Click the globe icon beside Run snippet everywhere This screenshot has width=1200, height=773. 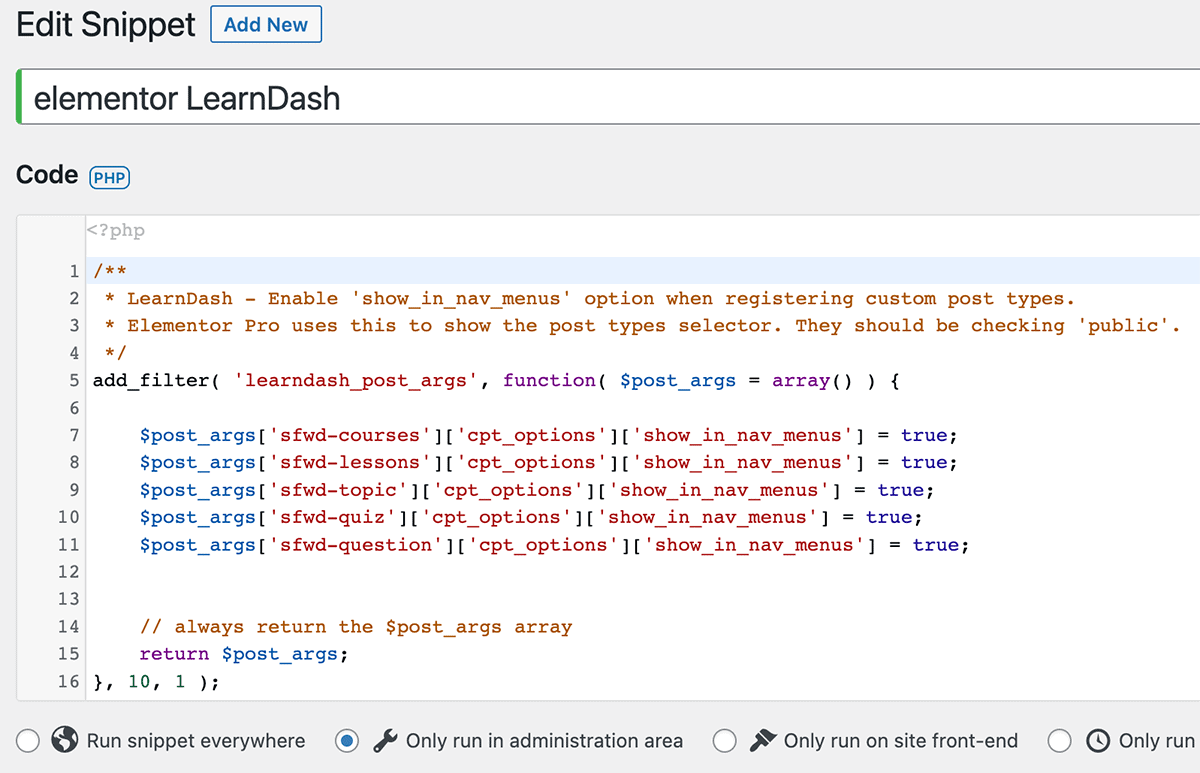[x=65, y=741]
